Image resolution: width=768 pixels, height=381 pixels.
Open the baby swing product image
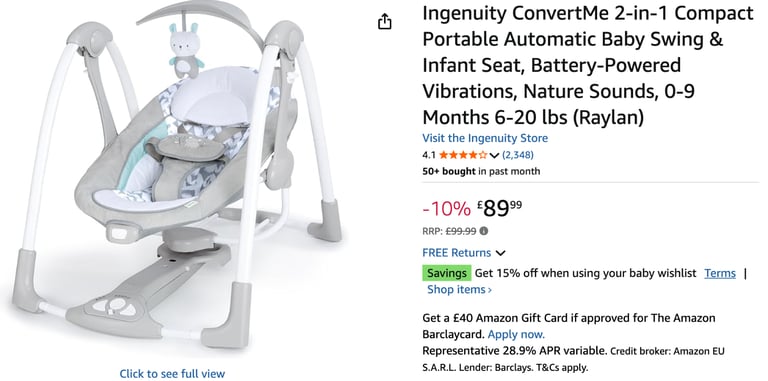(x=177, y=176)
